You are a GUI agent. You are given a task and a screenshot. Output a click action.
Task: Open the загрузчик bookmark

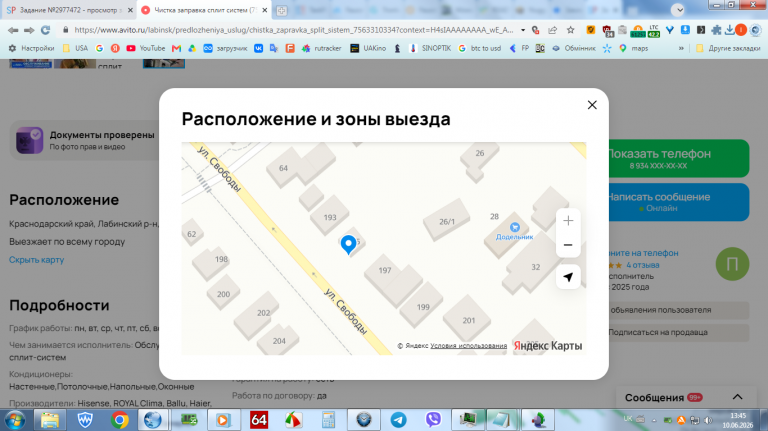225,48
